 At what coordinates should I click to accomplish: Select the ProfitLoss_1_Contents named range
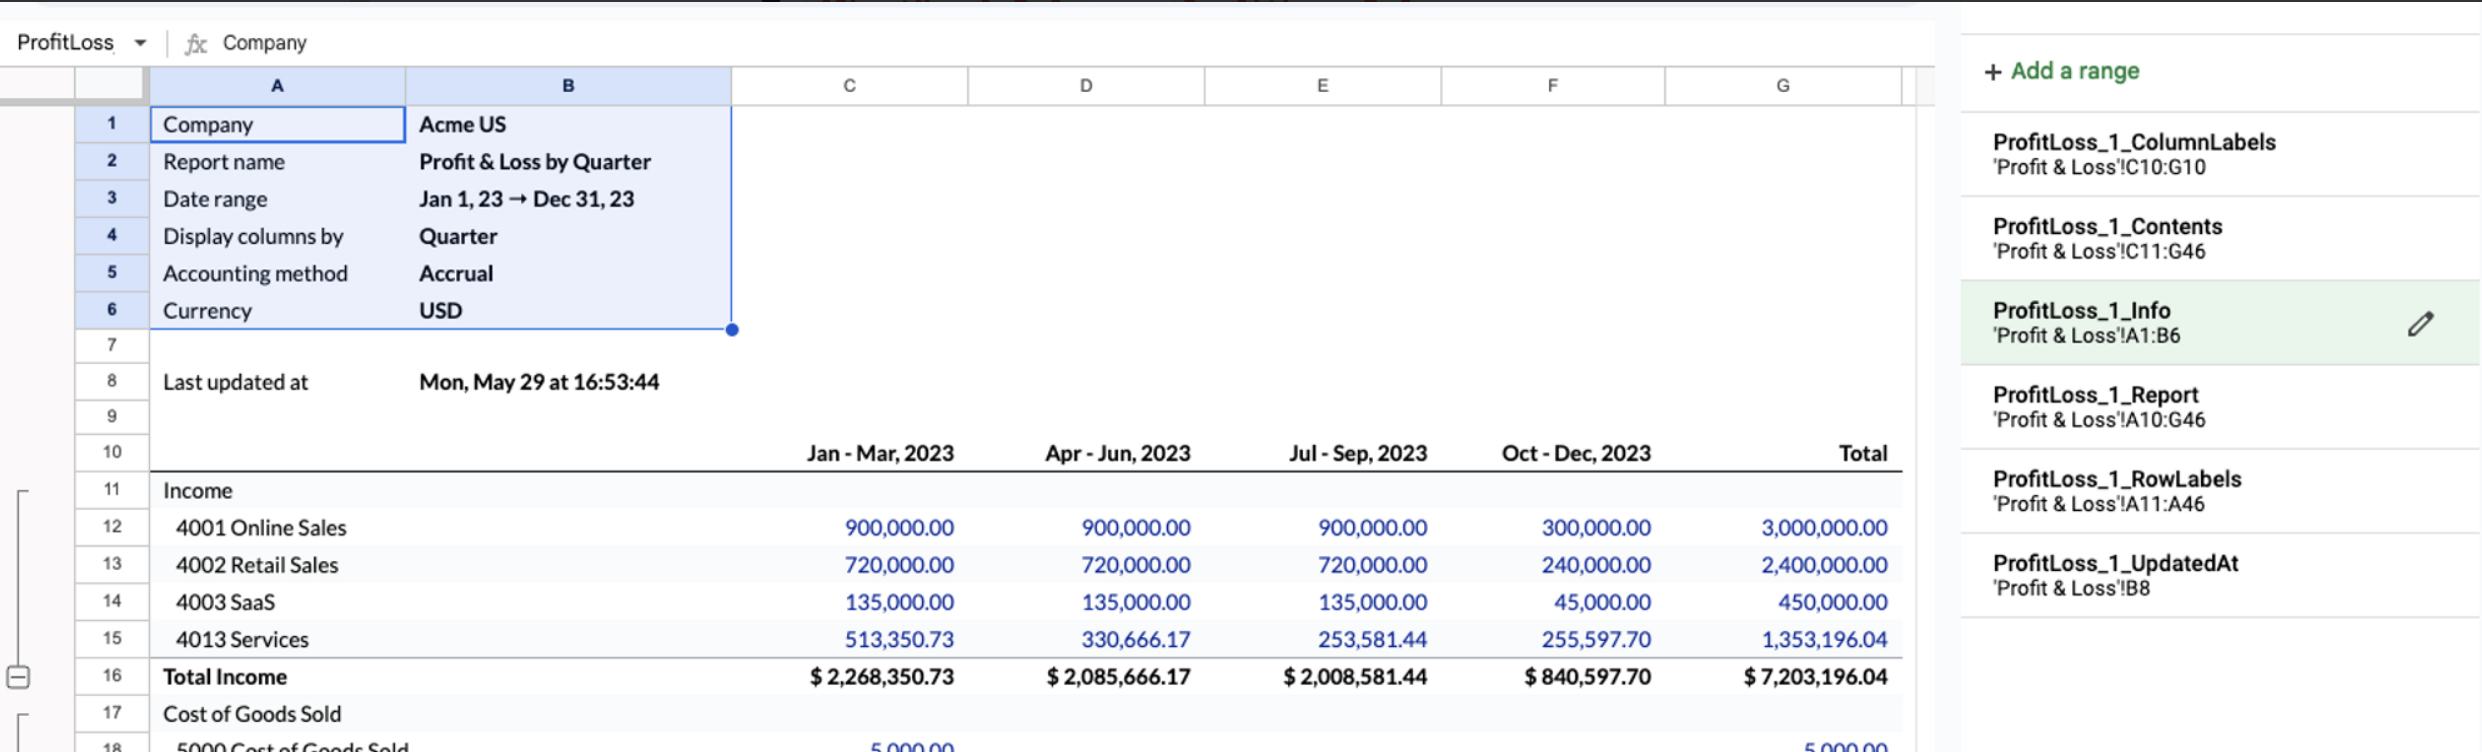pyautogui.click(x=2220, y=238)
